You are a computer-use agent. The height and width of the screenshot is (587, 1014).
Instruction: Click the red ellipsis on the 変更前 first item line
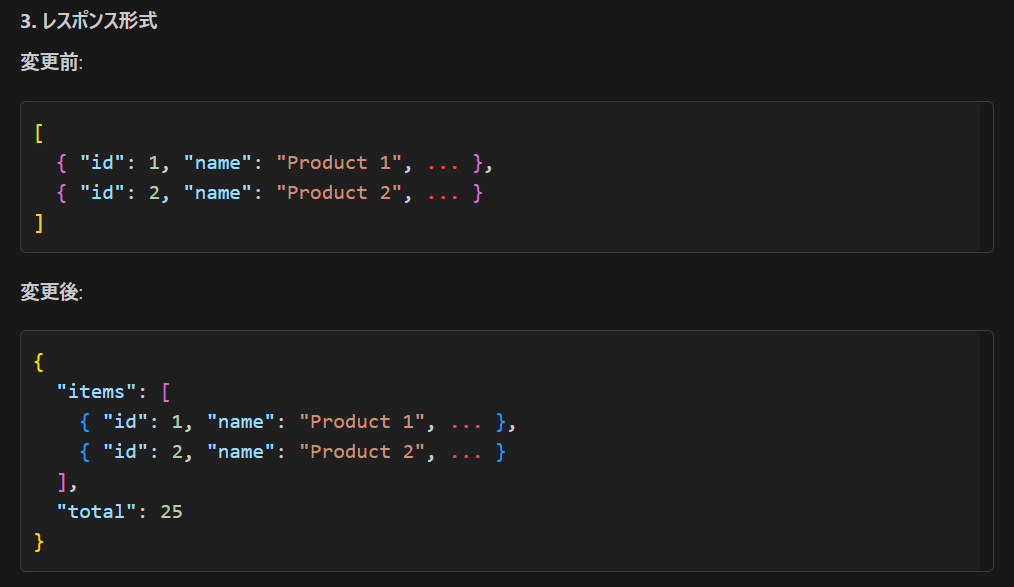click(x=443, y=162)
